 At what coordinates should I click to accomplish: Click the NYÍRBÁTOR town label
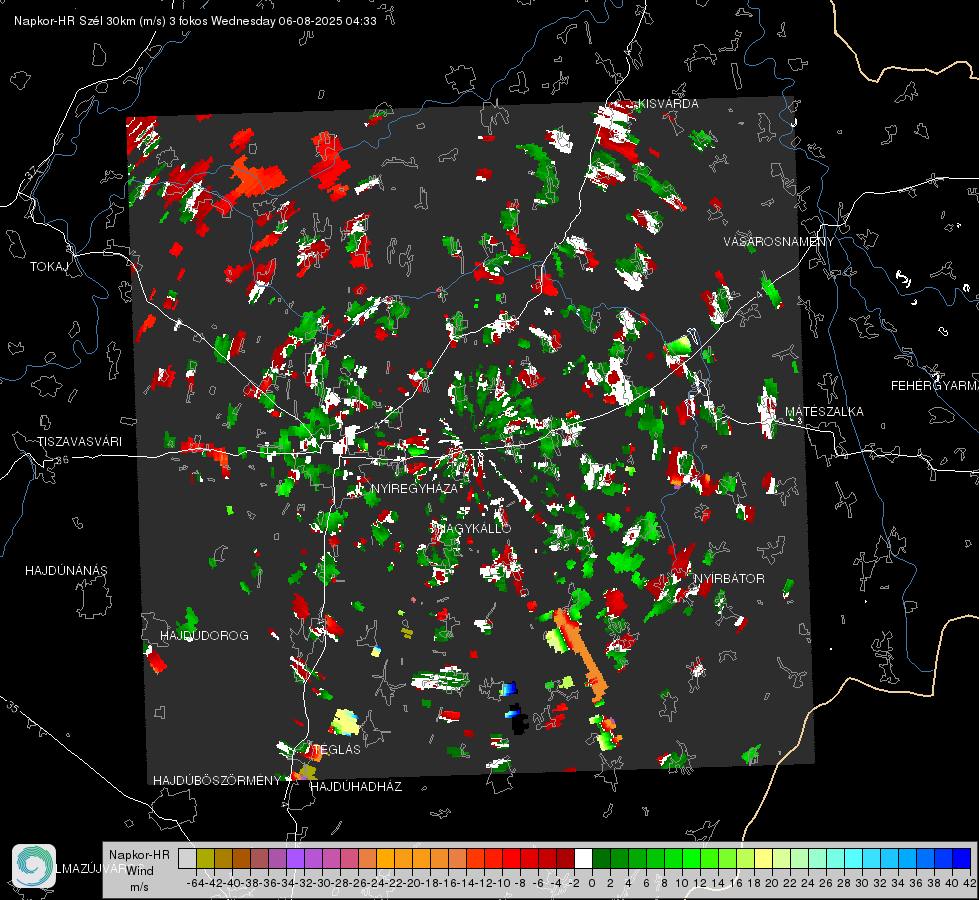click(729, 579)
